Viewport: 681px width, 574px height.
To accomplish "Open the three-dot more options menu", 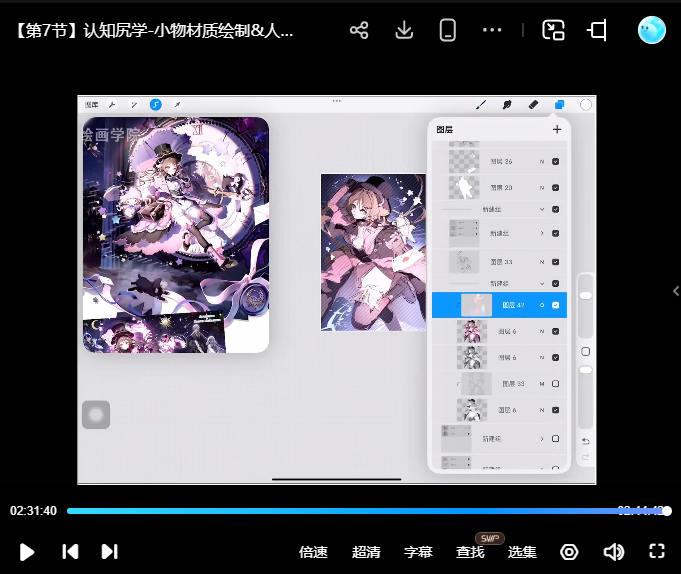I will (492, 30).
